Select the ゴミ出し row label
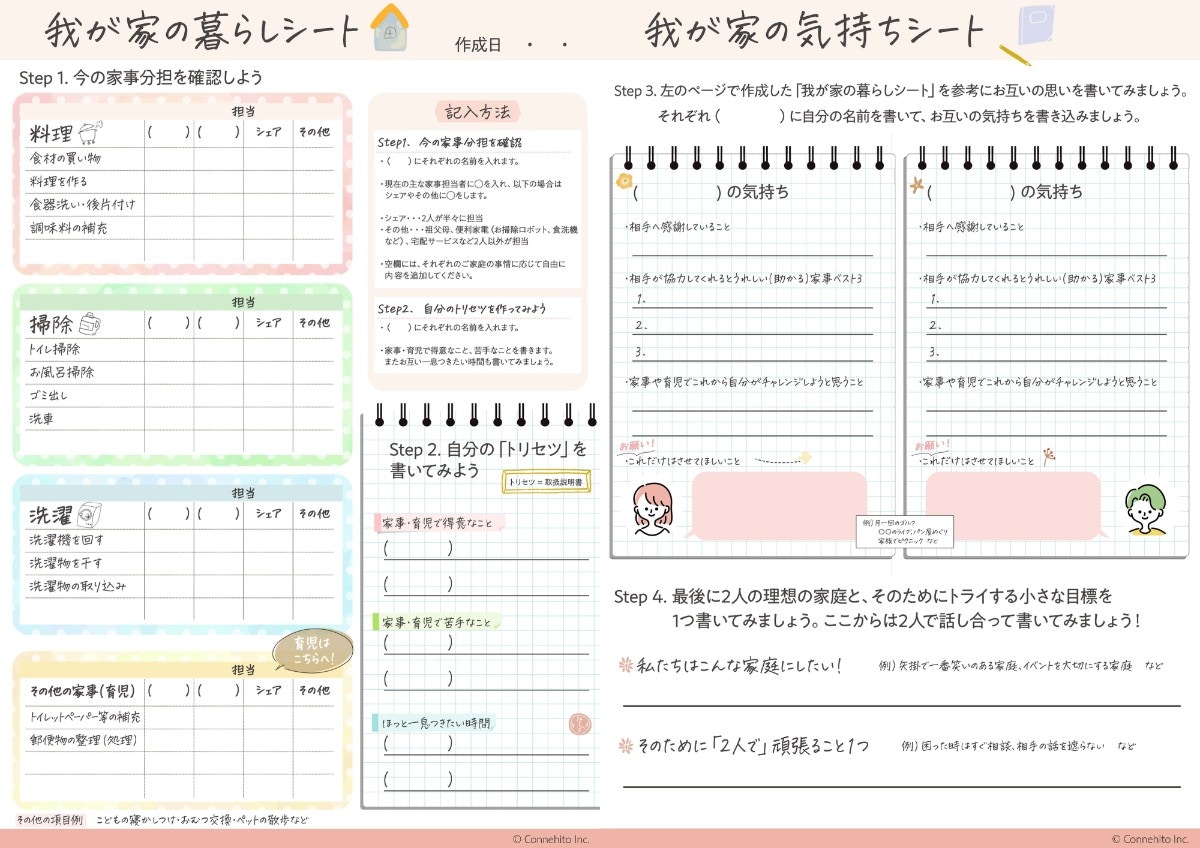1200x848 pixels. (48, 395)
